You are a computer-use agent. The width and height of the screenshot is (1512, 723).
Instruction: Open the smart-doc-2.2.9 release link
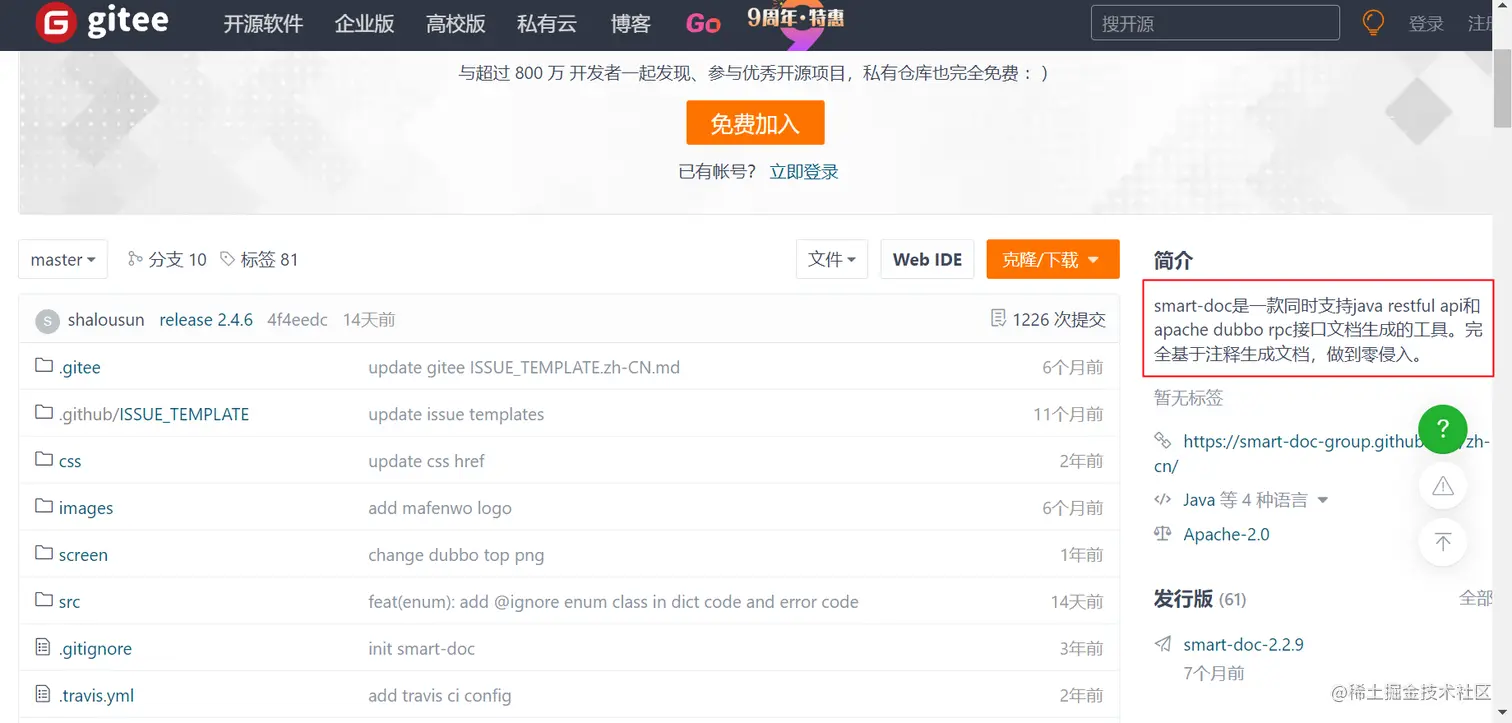click(x=1243, y=644)
